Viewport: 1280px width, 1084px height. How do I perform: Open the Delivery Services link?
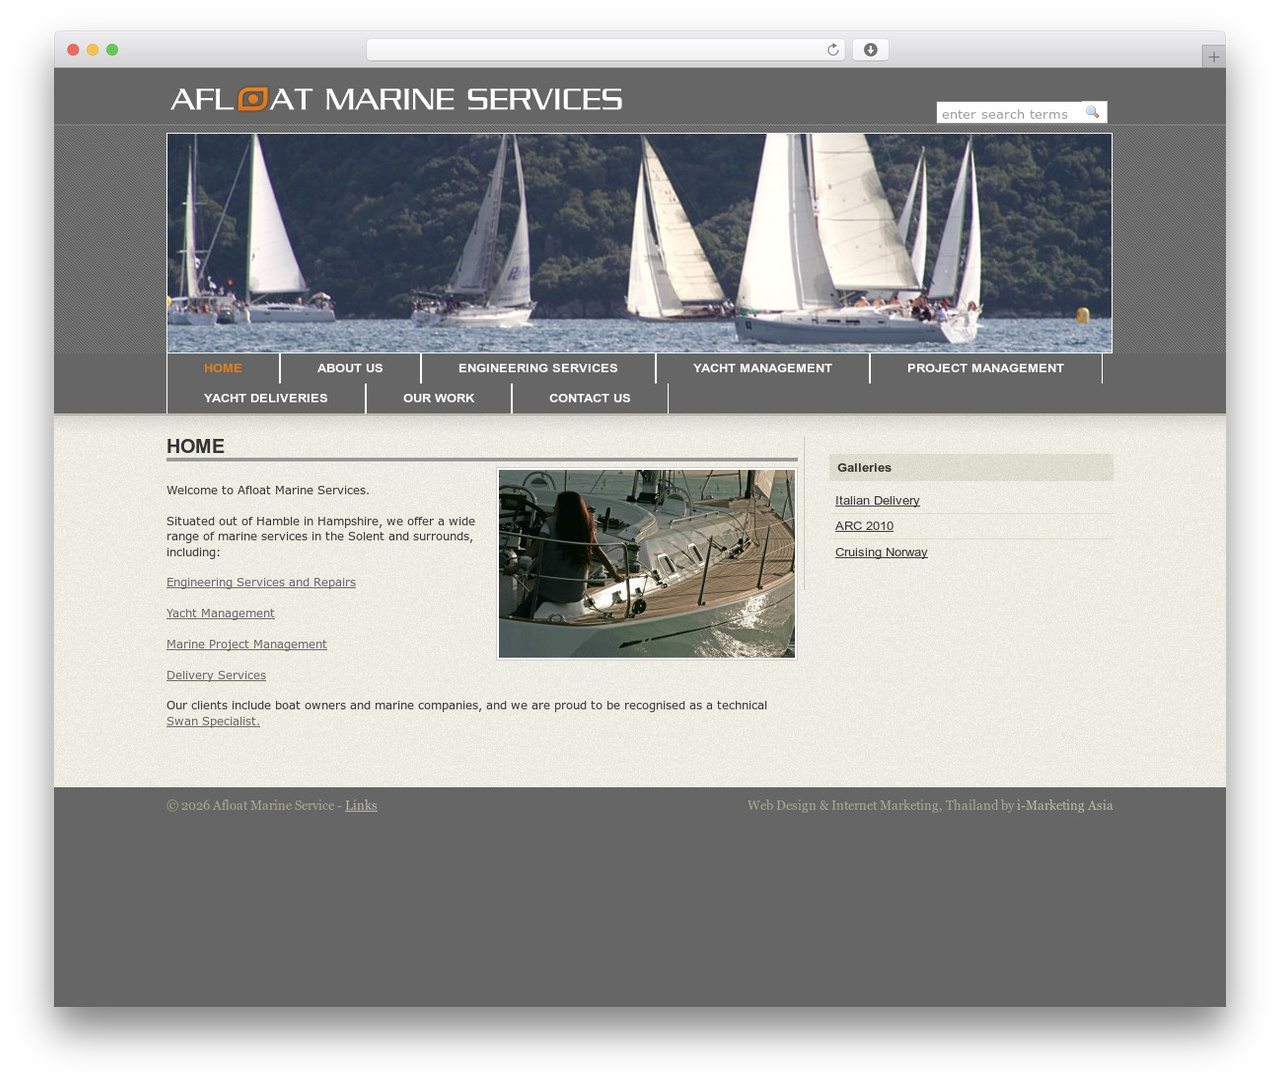(x=216, y=676)
